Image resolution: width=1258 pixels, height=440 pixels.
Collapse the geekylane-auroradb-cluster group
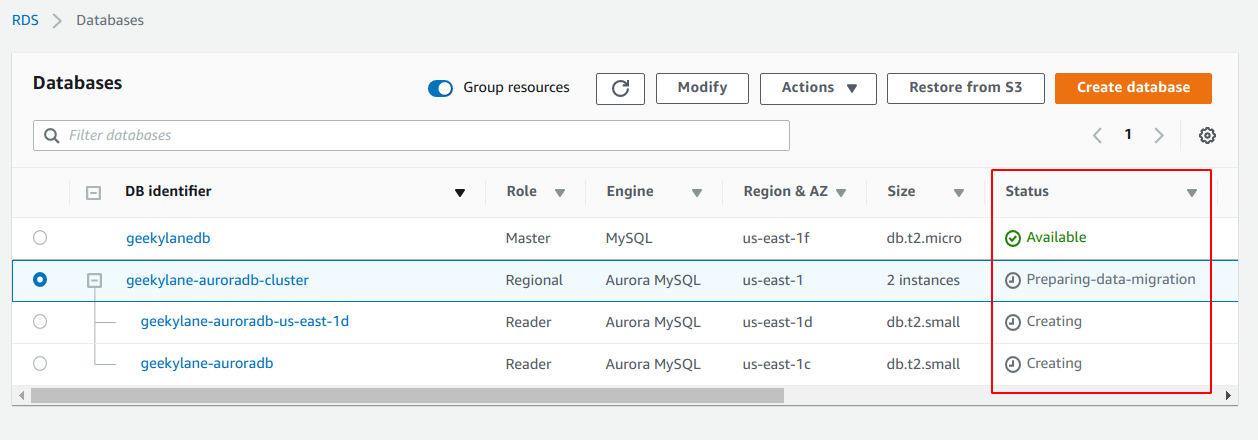[x=95, y=281]
